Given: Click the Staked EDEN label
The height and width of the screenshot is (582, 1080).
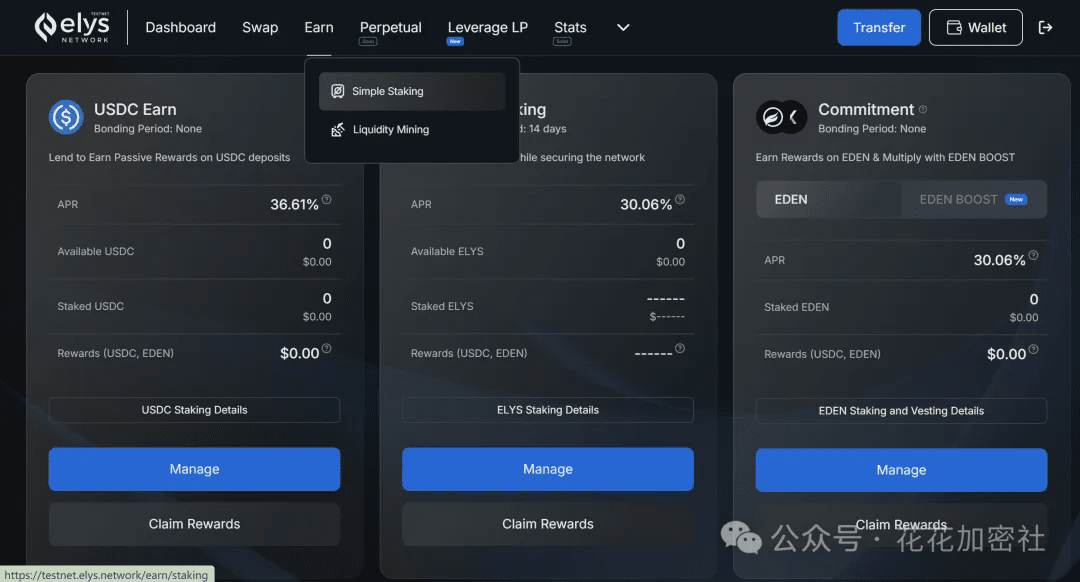Looking at the screenshot, I should 796,307.
